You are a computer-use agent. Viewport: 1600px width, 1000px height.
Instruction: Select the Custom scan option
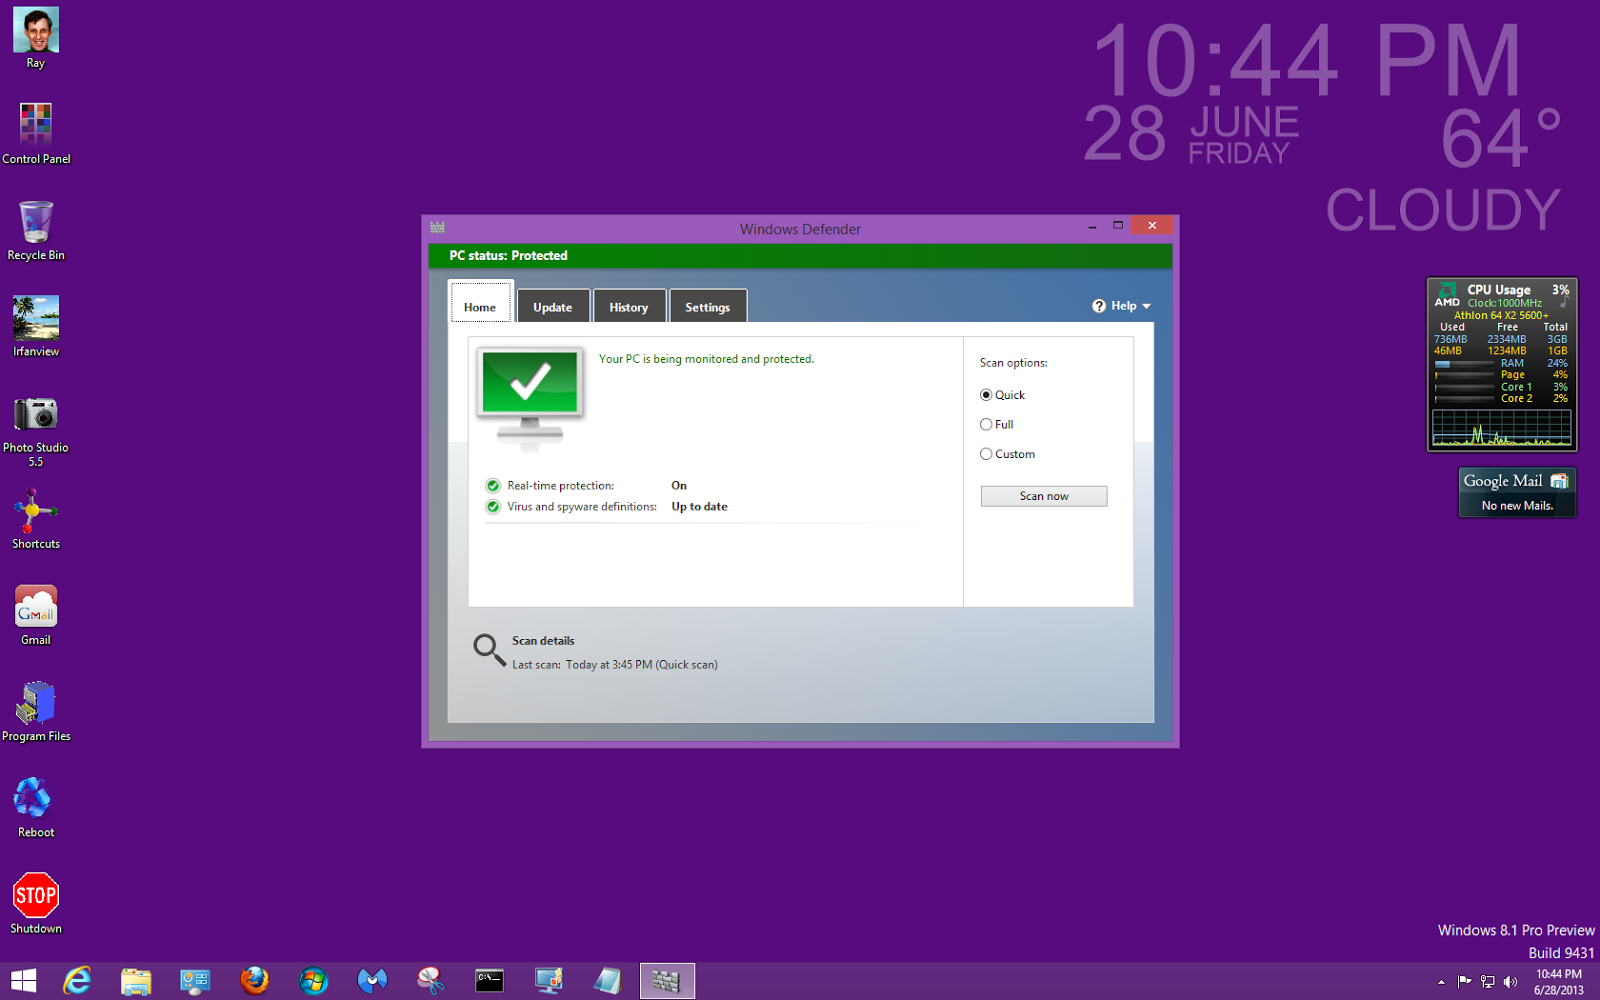(986, 454)
